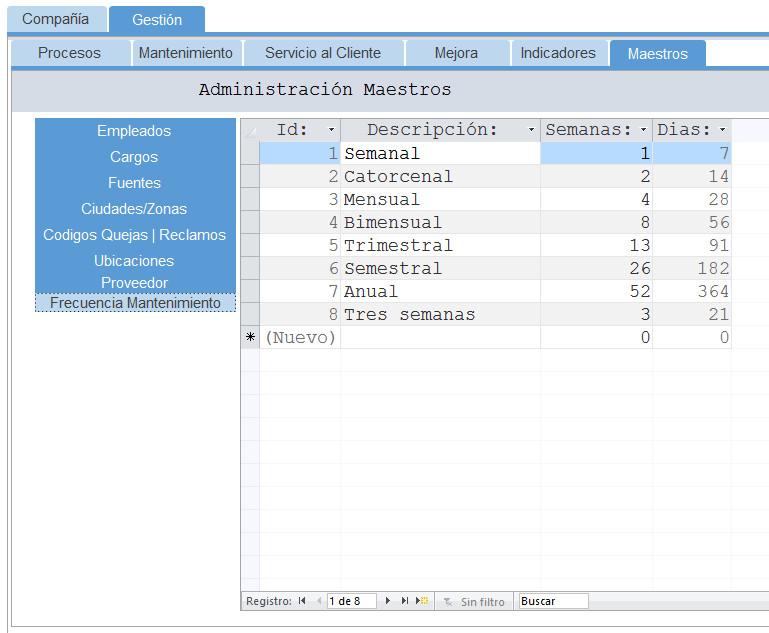The width and height of the screenshot is (769, 633).
Task: Expand the Descripción column filter dropdown
Action: 531,130
